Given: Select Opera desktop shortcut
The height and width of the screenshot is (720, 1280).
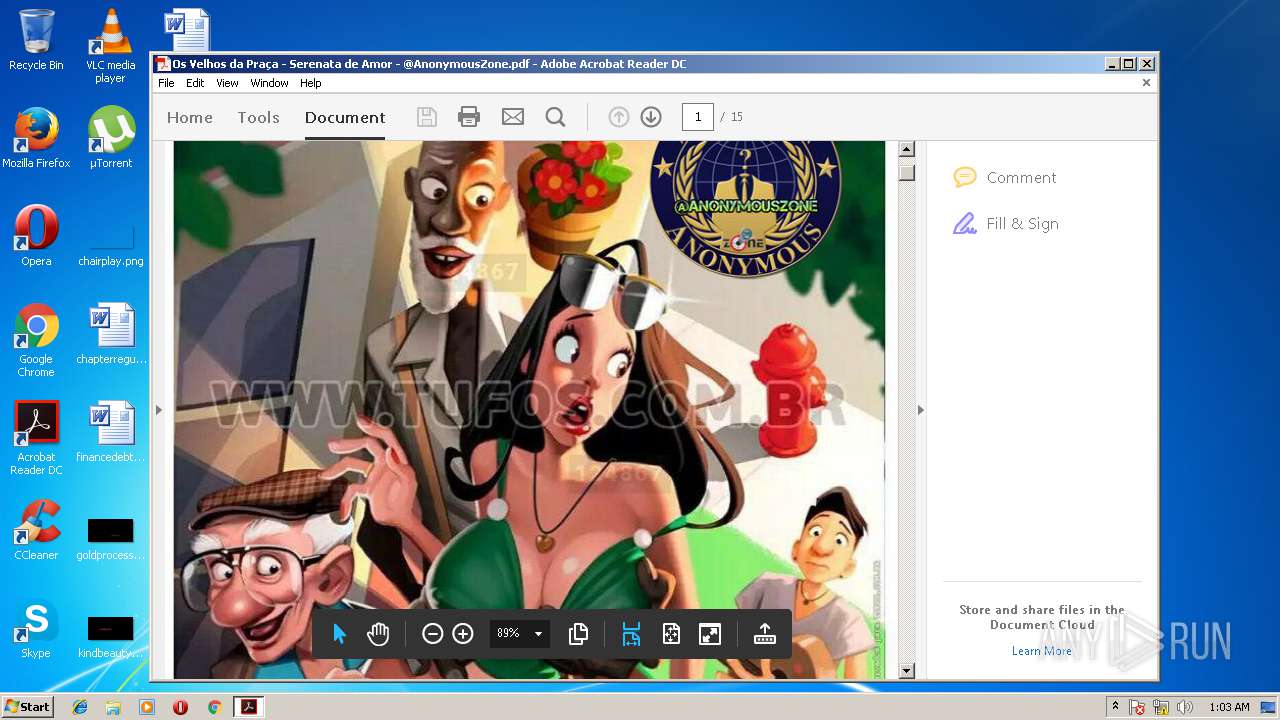Looking at the screenshot, I should click(x=36, y=236).
